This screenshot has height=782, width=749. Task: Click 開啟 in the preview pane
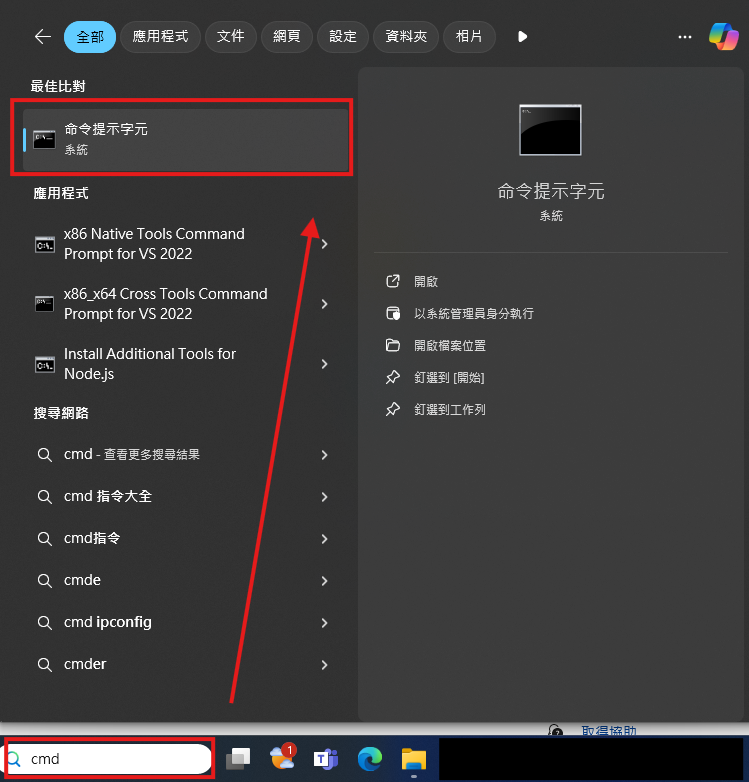pyautogui.click(x=426, y=282)
